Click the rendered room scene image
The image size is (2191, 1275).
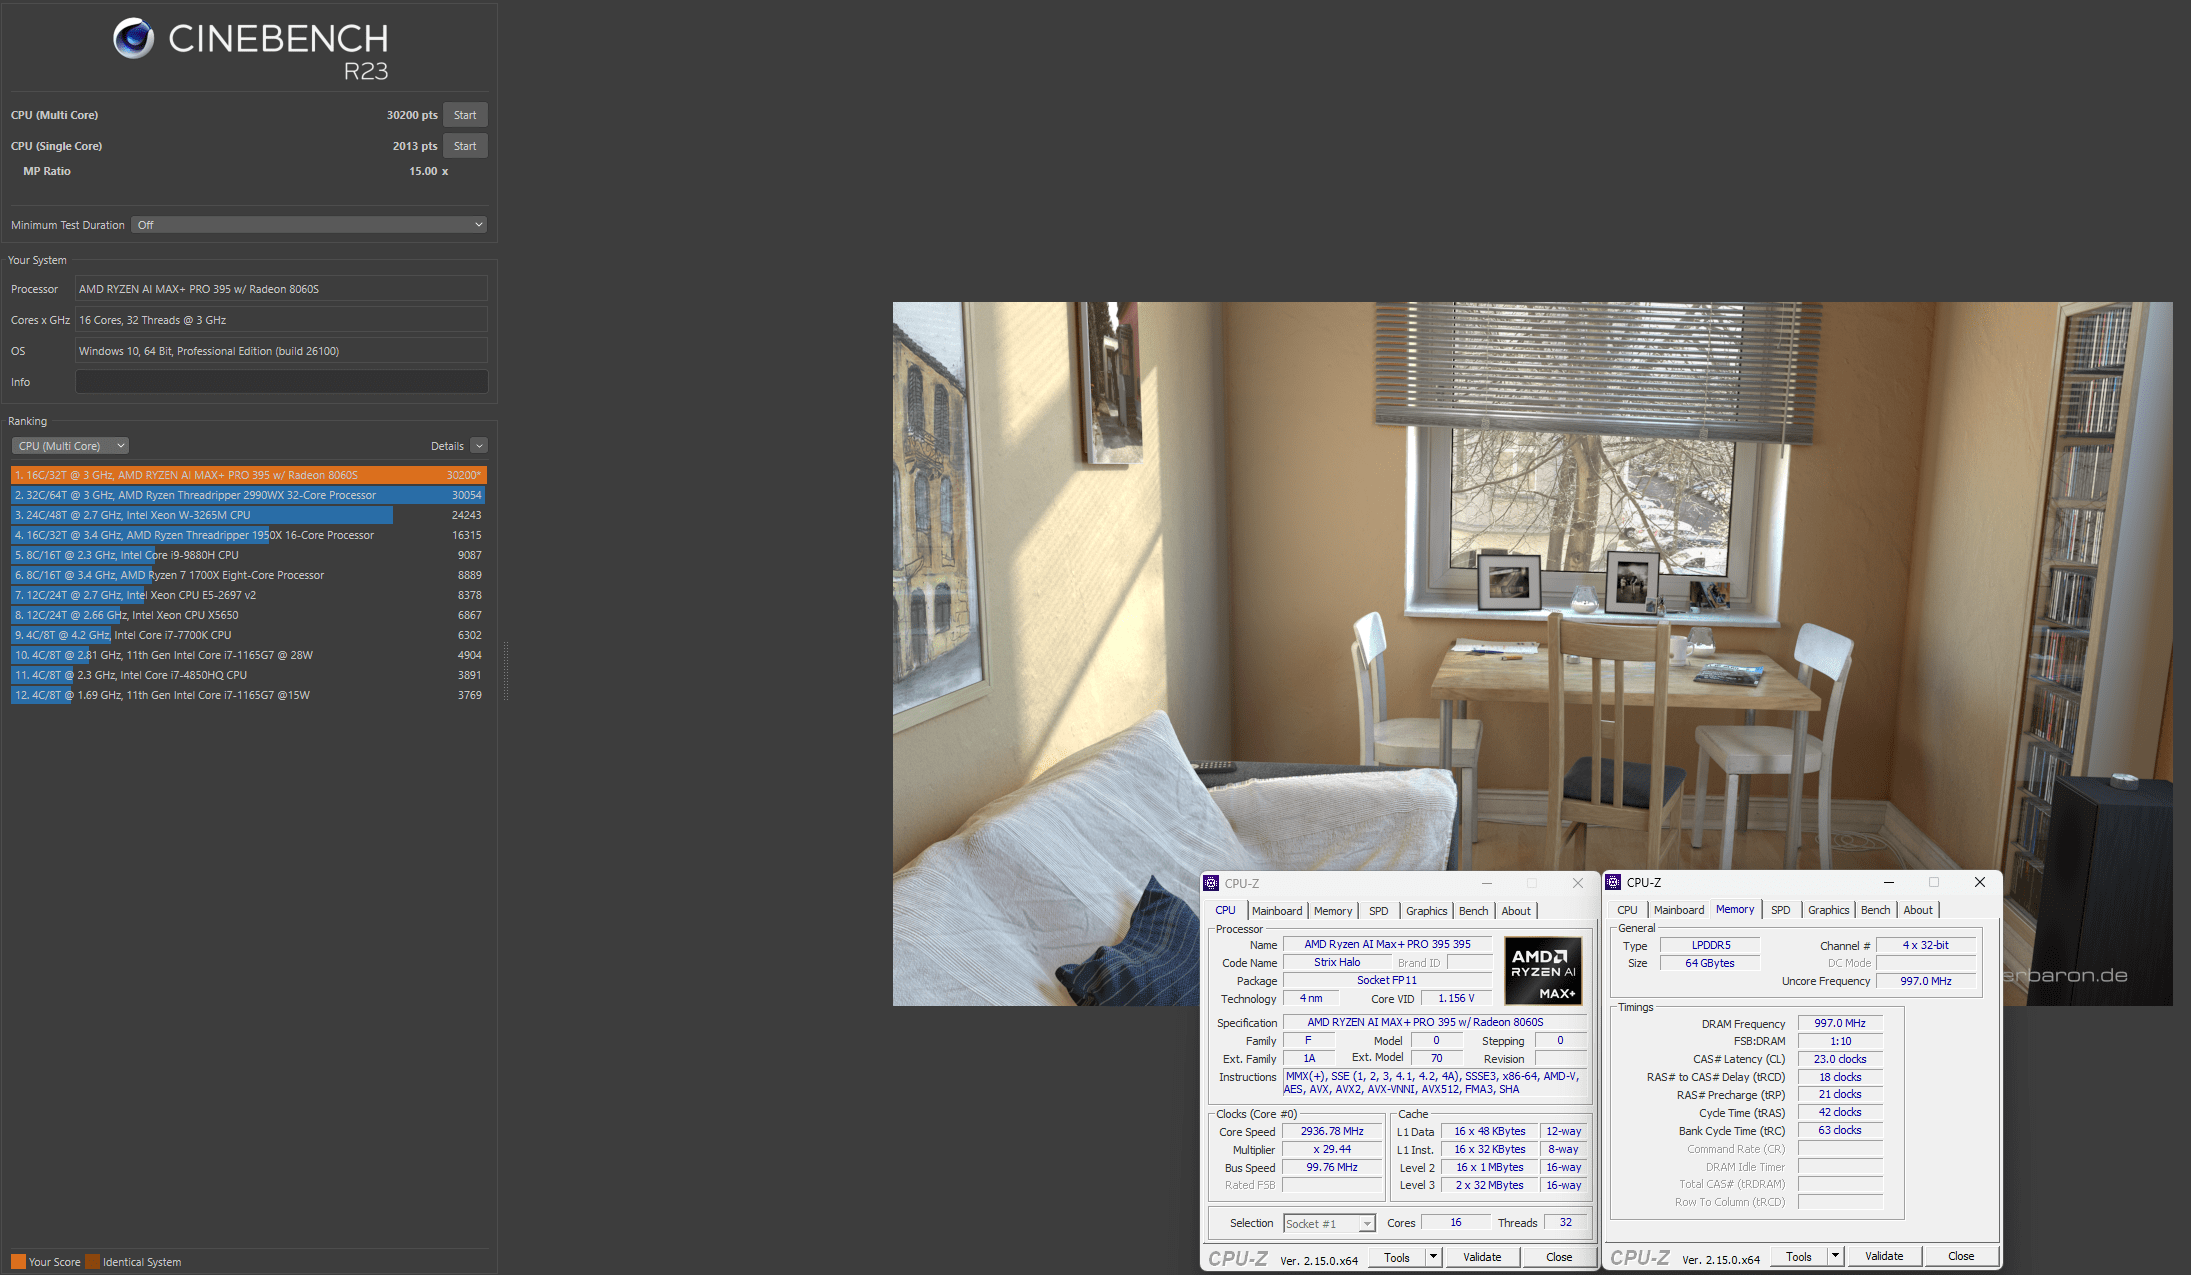point(1532,654)
